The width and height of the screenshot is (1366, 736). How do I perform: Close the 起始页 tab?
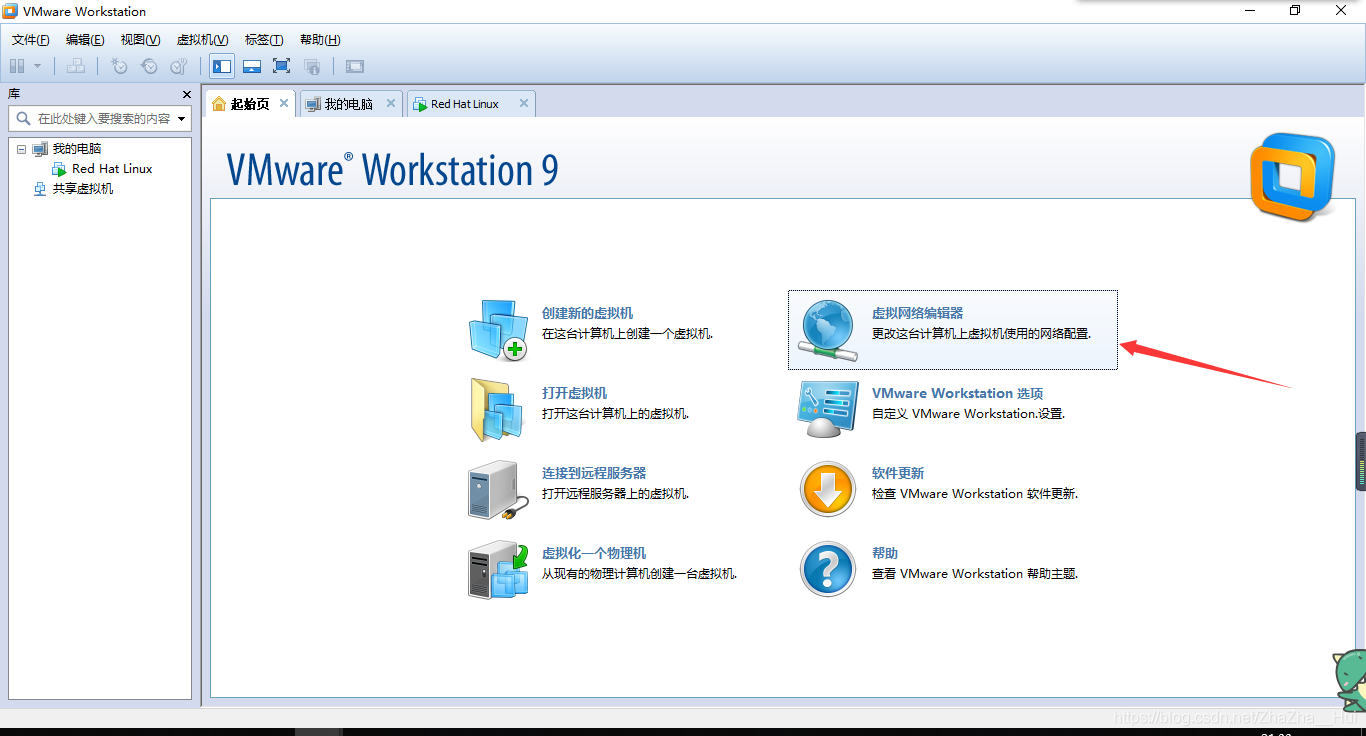[284, 103]
